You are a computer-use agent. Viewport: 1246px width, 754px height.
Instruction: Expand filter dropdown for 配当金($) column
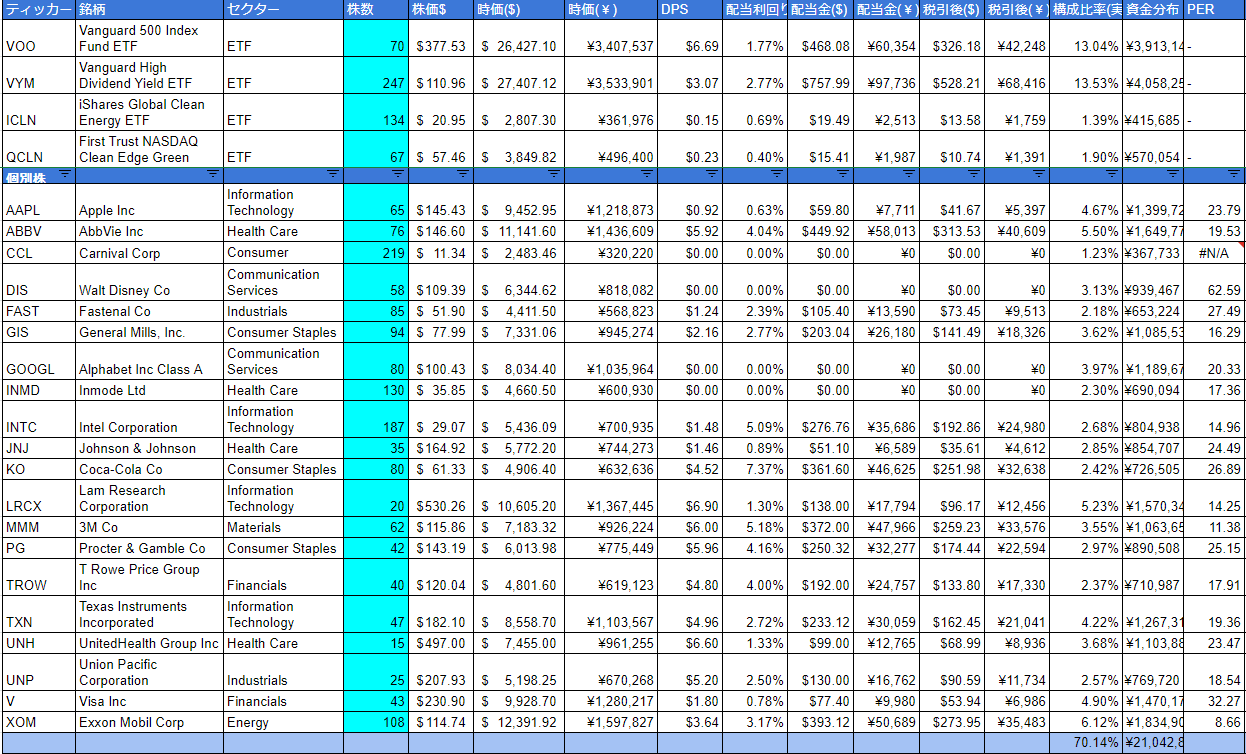coord(842,174)
